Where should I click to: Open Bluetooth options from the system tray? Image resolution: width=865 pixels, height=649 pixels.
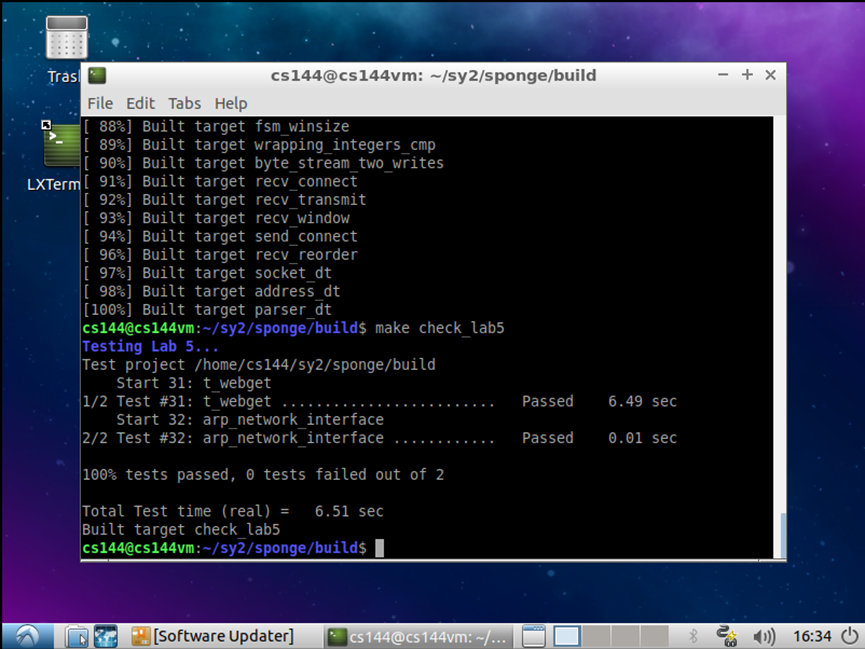pyautogui.click(x=693, y=636)
